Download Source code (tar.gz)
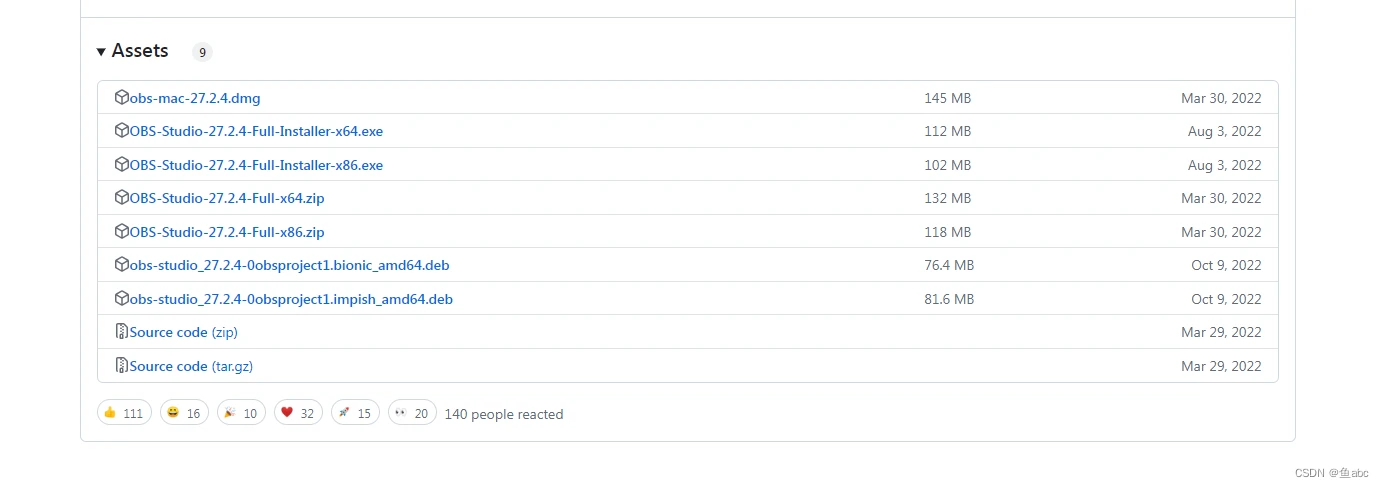 [x=191, y=366]
